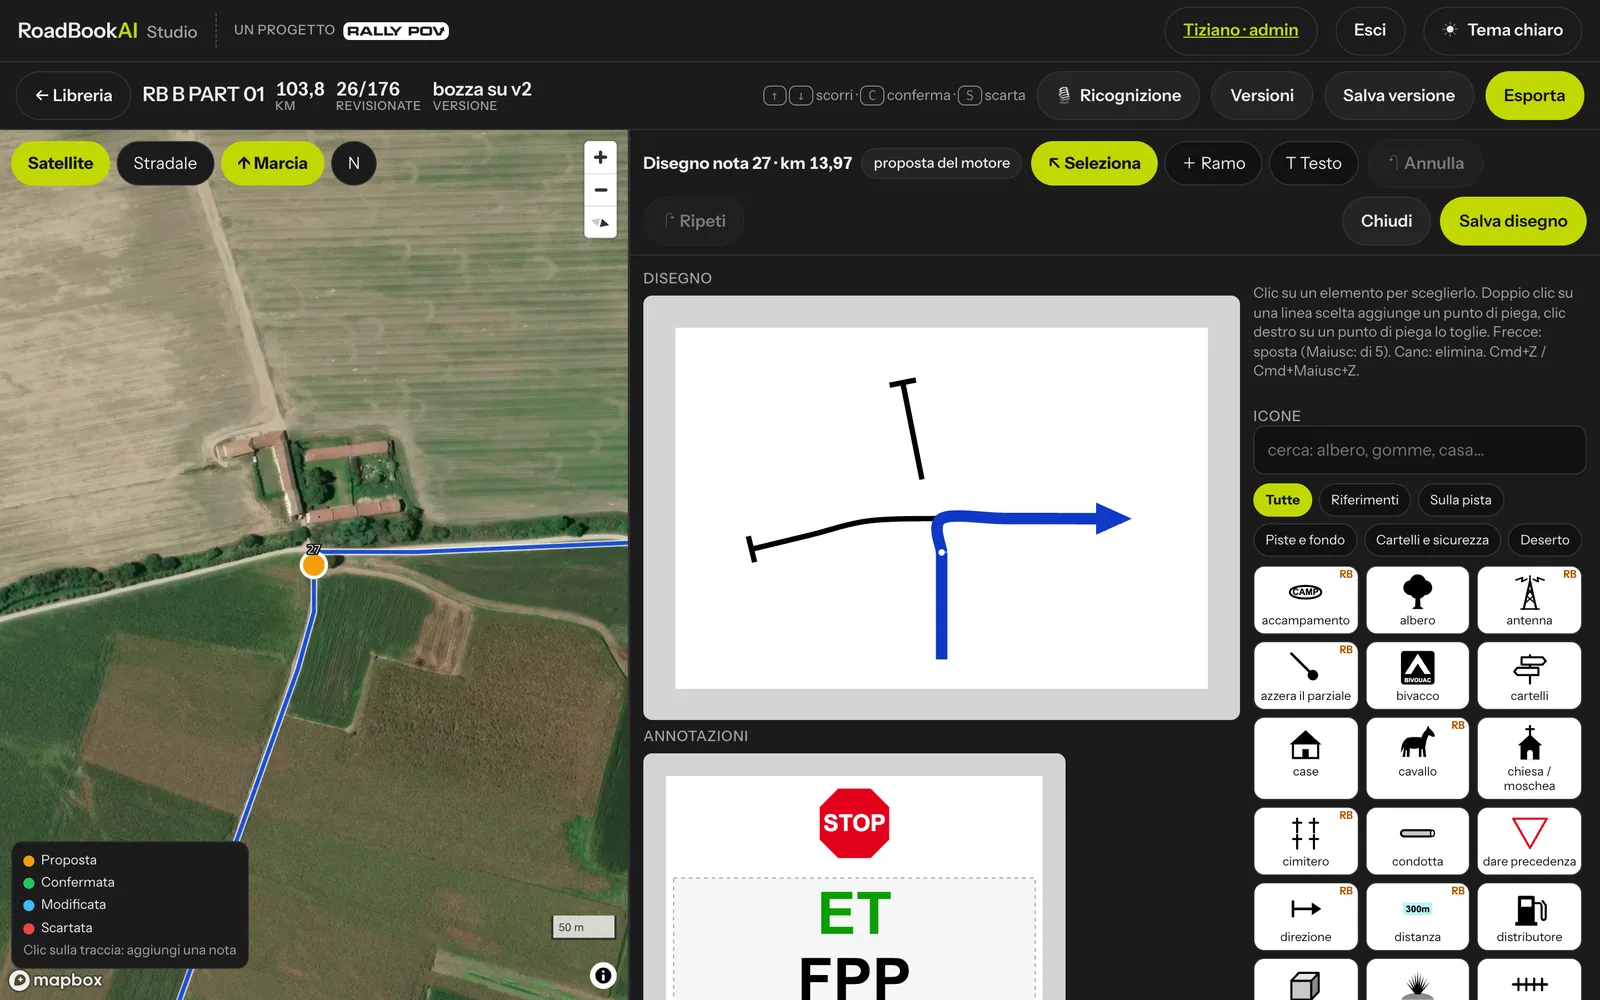Enable north-up with the N button
The width and height of the screenshot is (1600, 1000).
354,163
